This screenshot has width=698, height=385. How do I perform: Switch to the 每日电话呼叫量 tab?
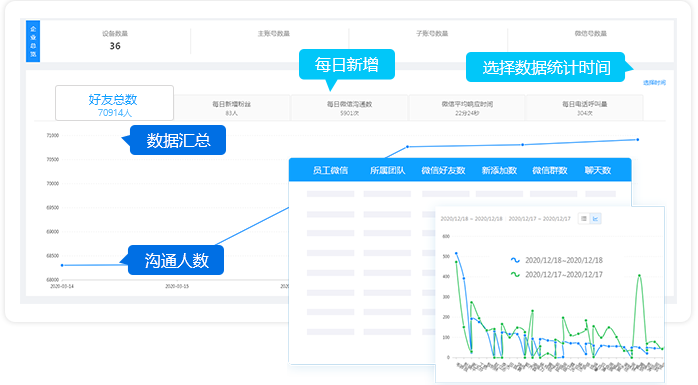(x=584, y=108)
